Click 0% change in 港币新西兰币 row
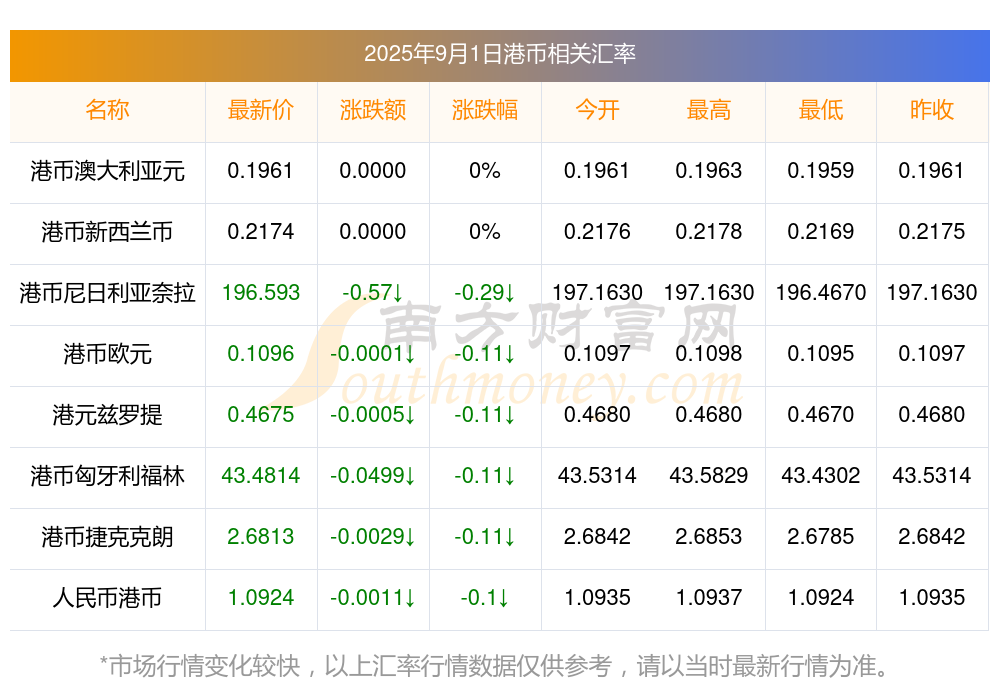Screen dimensions: 1000x698 point(485,232)
